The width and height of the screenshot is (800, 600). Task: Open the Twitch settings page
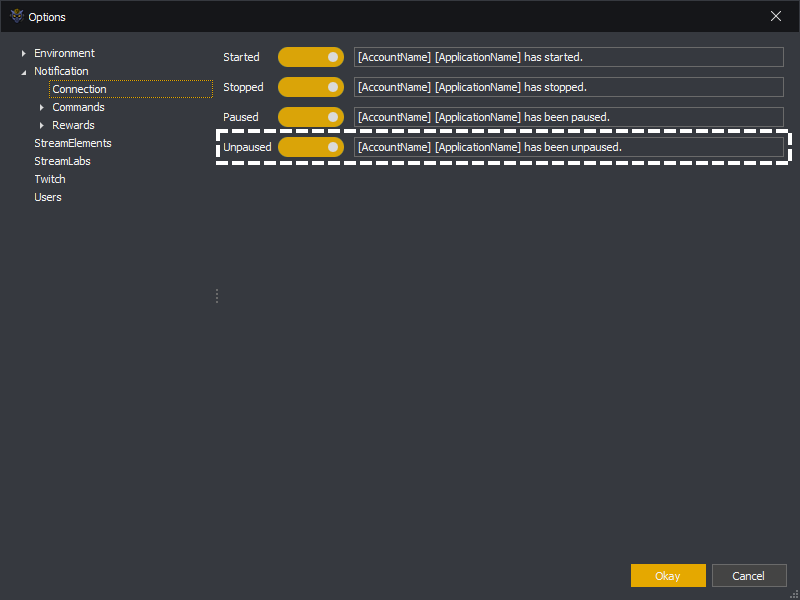coord(50,179)
